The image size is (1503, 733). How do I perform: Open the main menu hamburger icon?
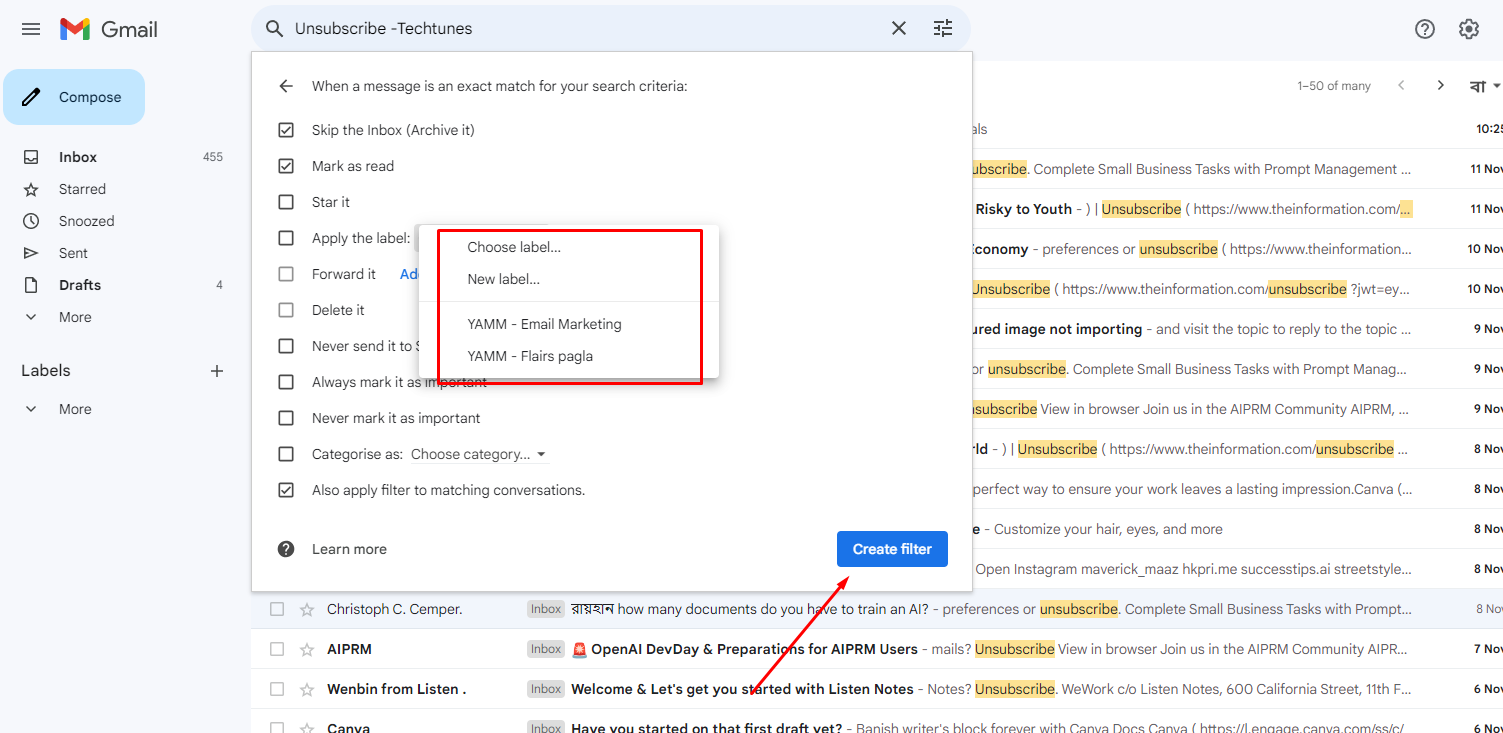(x=31, y=29)
